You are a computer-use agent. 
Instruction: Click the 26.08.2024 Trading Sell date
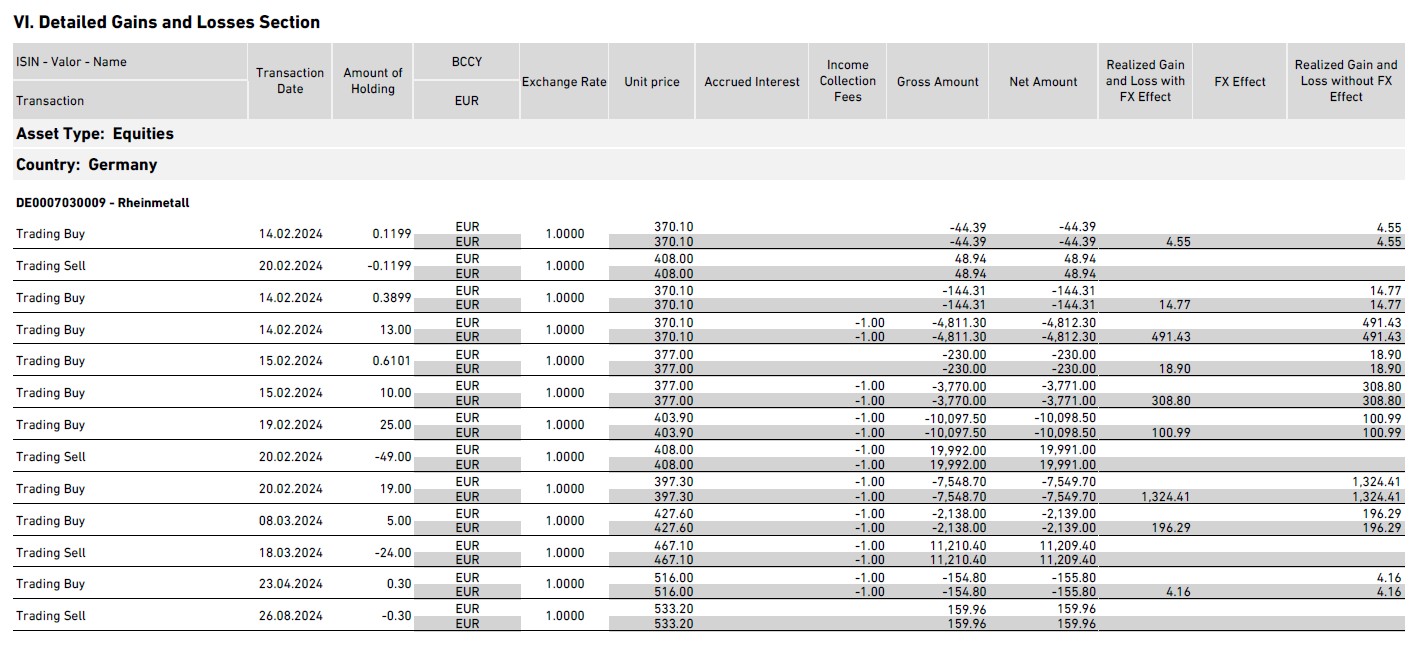point(290,616)
